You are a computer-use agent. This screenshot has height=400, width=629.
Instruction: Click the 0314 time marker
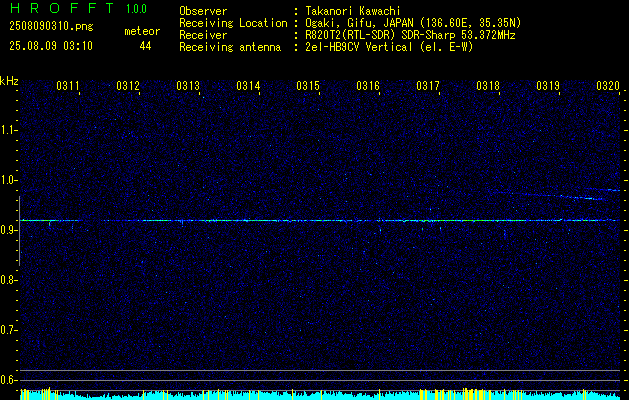click(248, 85)
